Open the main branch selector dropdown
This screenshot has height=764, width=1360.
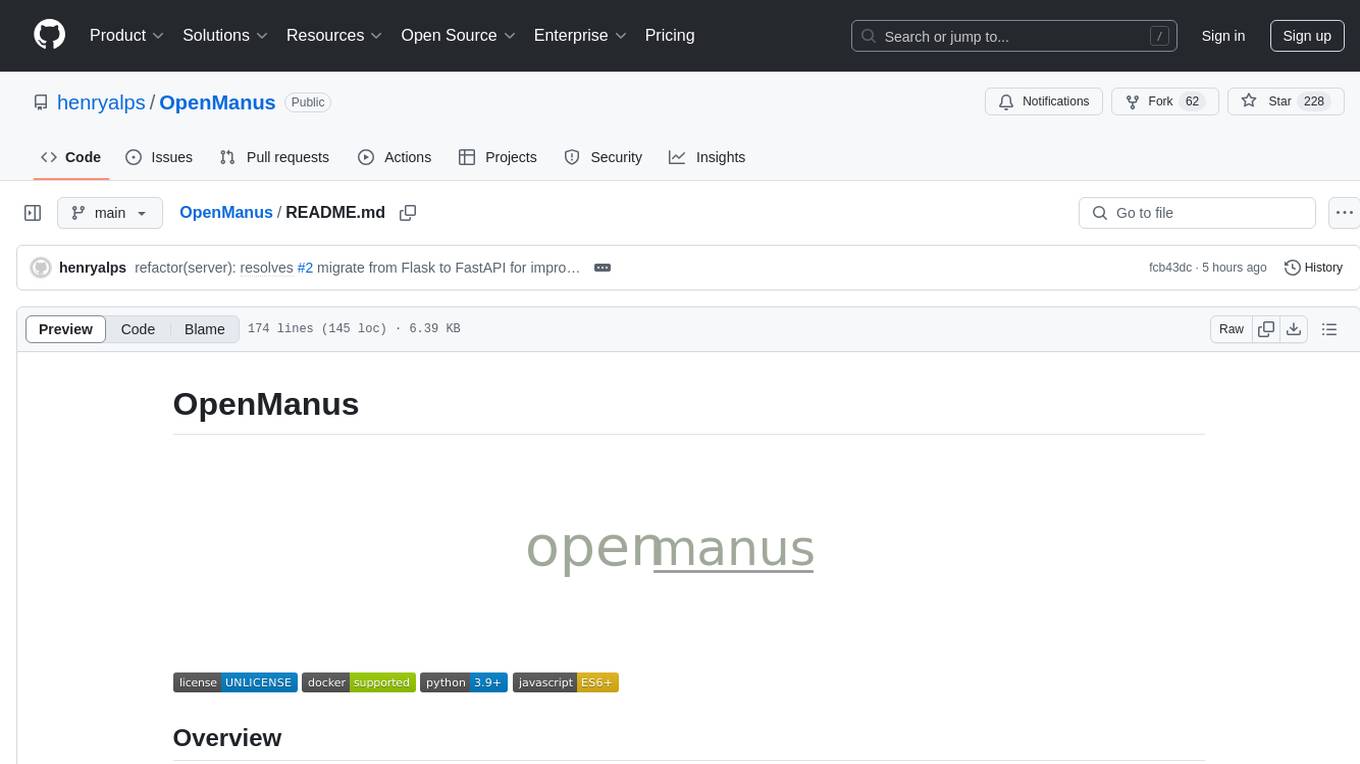110,213
